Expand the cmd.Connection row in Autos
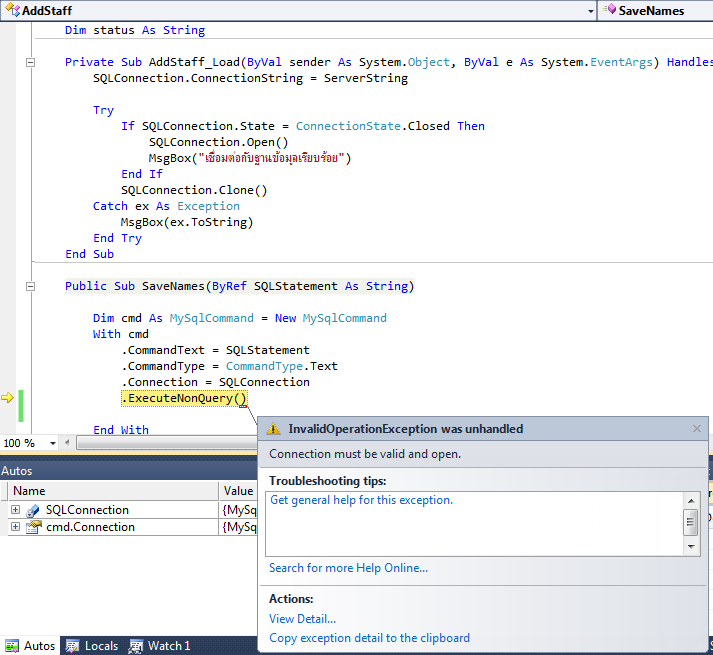Viewport: 713px width, 655px height. point(15,527)
